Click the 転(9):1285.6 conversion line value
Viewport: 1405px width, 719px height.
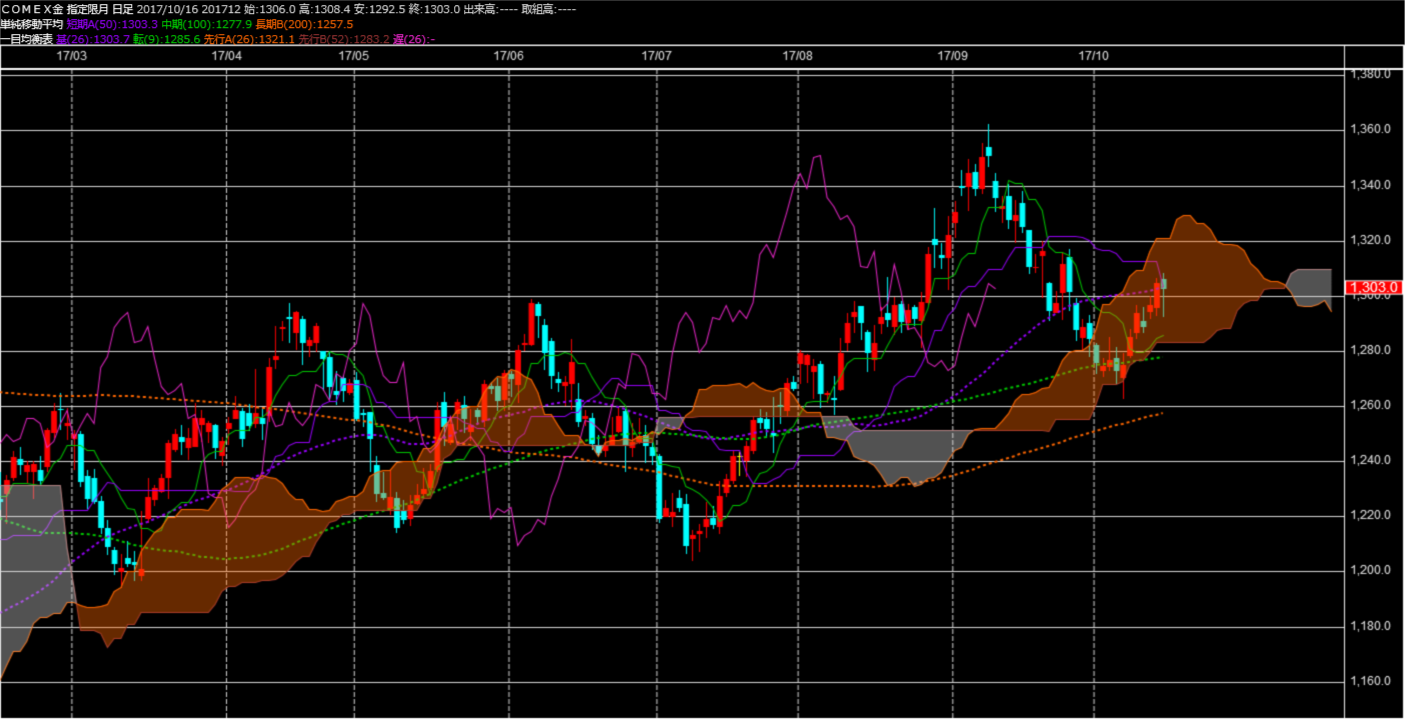click(x=167, y=39)
